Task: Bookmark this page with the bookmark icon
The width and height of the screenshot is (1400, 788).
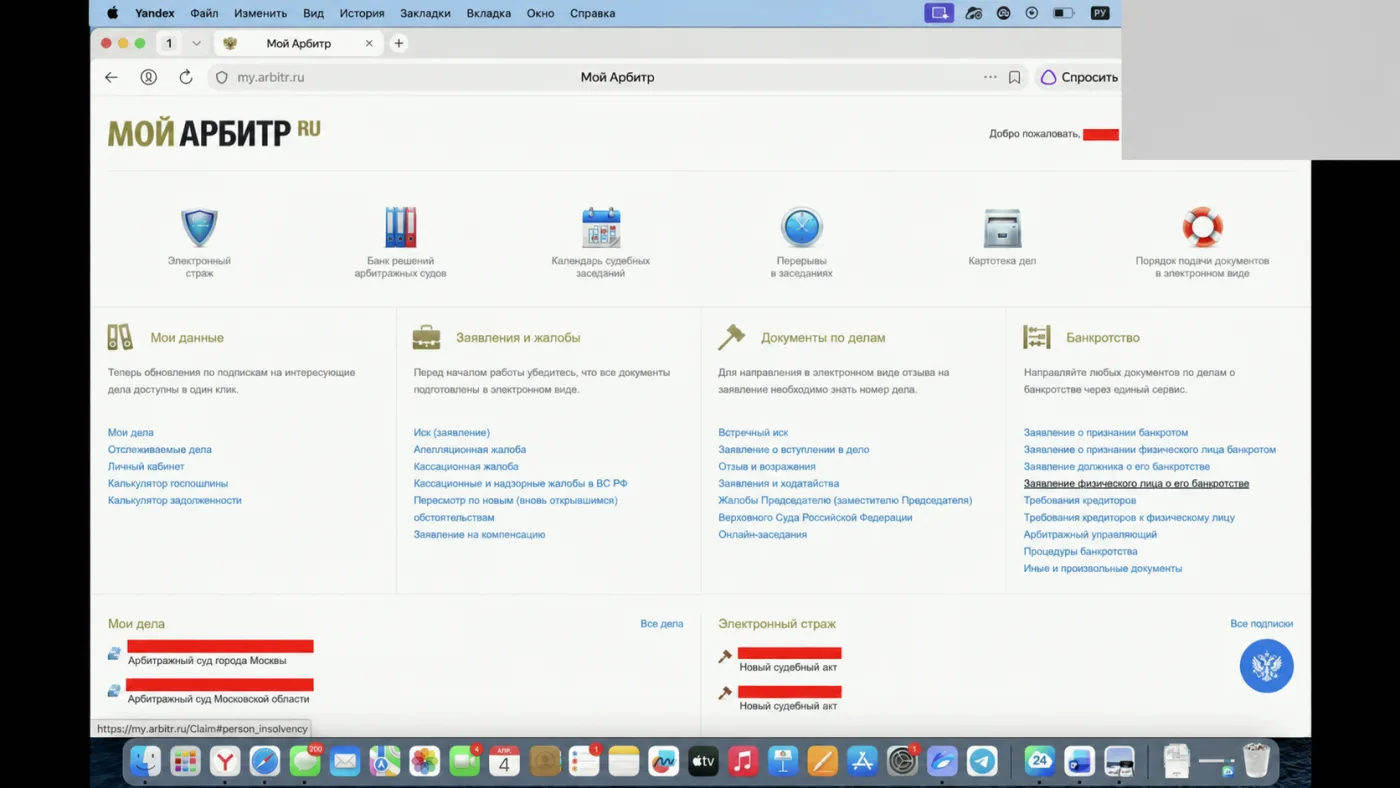Action: pyautogui.click(x=1014, y=77)
